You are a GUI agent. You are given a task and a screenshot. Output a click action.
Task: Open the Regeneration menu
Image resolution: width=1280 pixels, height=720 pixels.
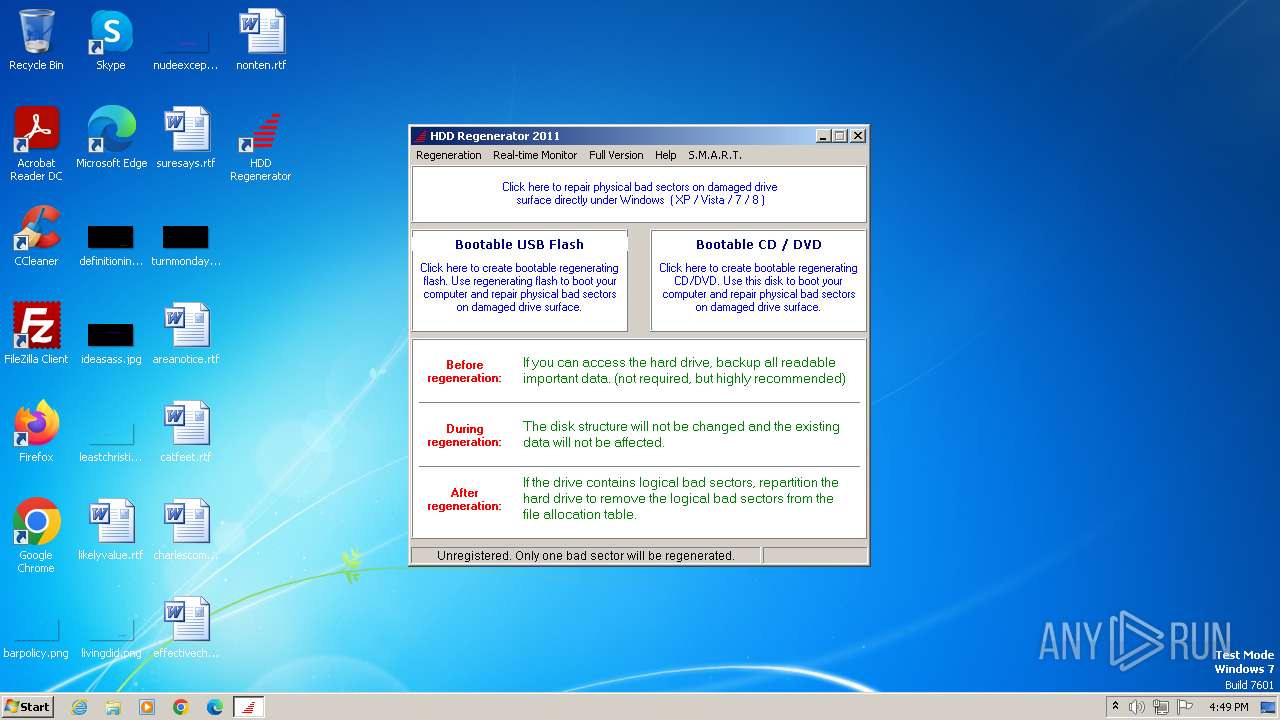448,155
